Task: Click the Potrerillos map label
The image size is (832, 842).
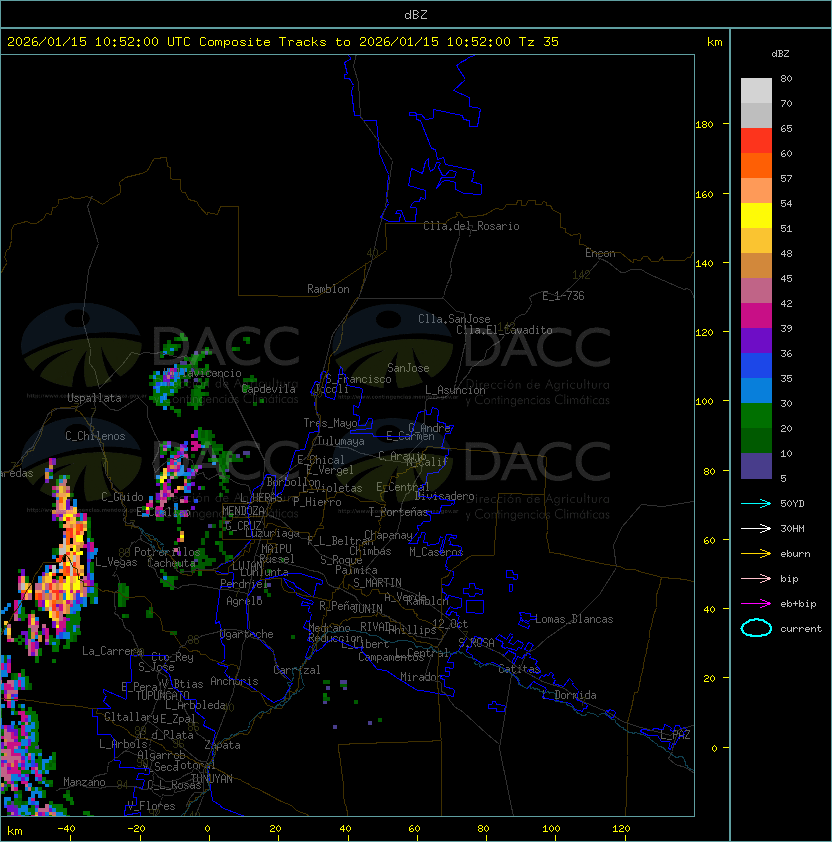Action: (167, 552)
